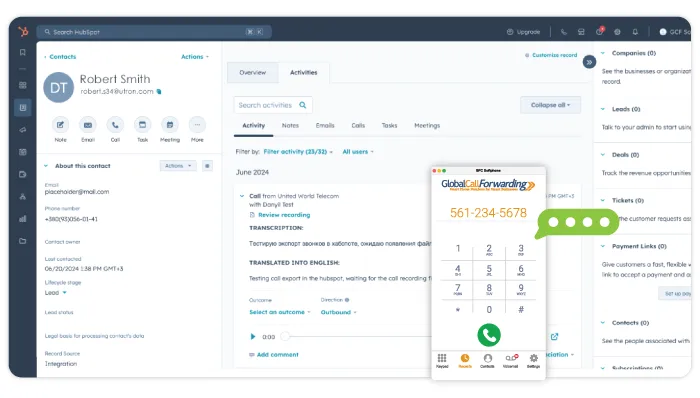Open the Outbound direction dropdown
Viewport: 700px width, 398px height.
click(338, 312)
